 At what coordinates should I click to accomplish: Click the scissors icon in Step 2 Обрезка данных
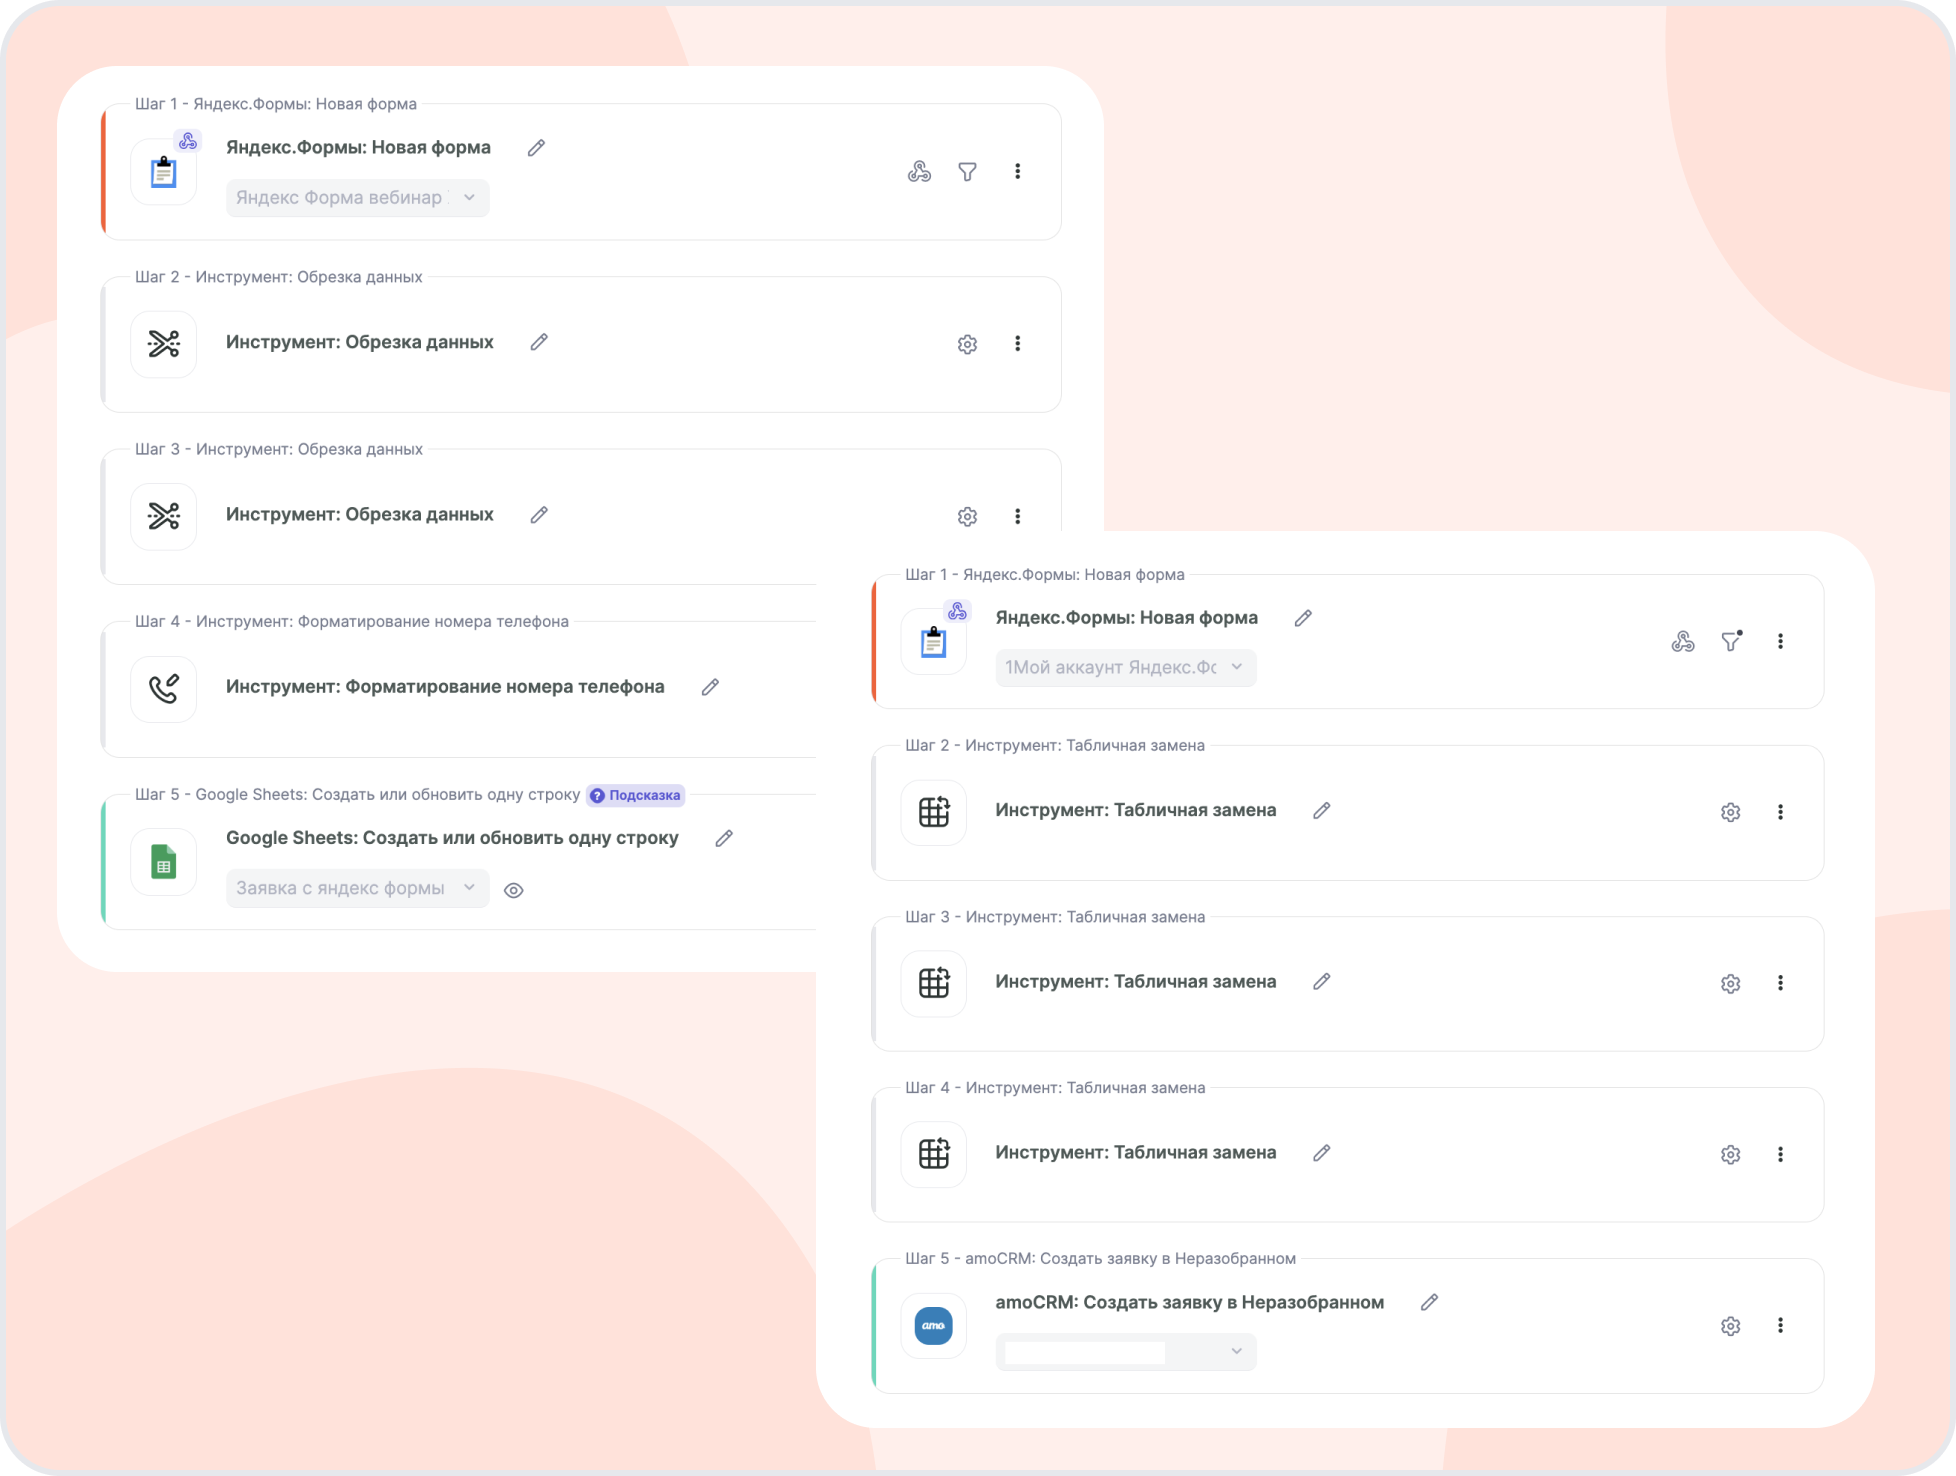click(164, 344)
